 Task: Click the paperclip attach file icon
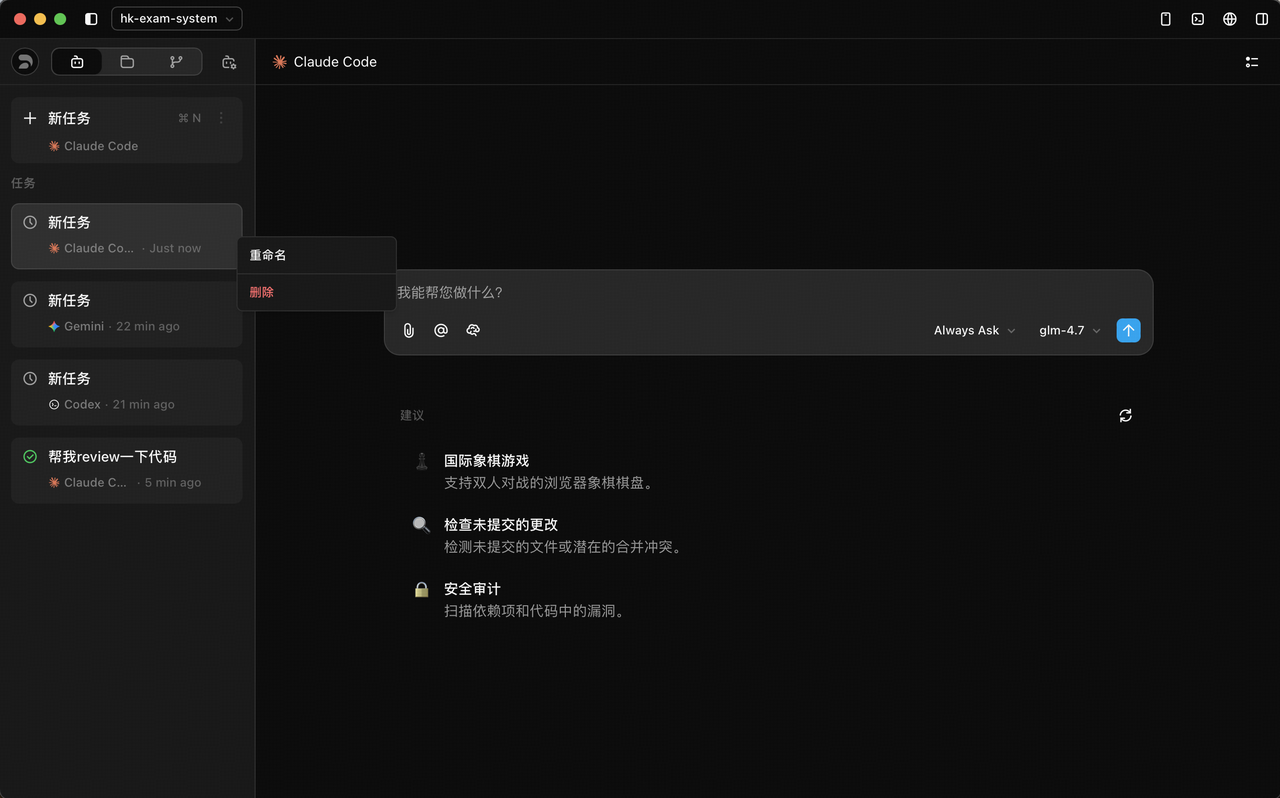click(x=408, y=330)
